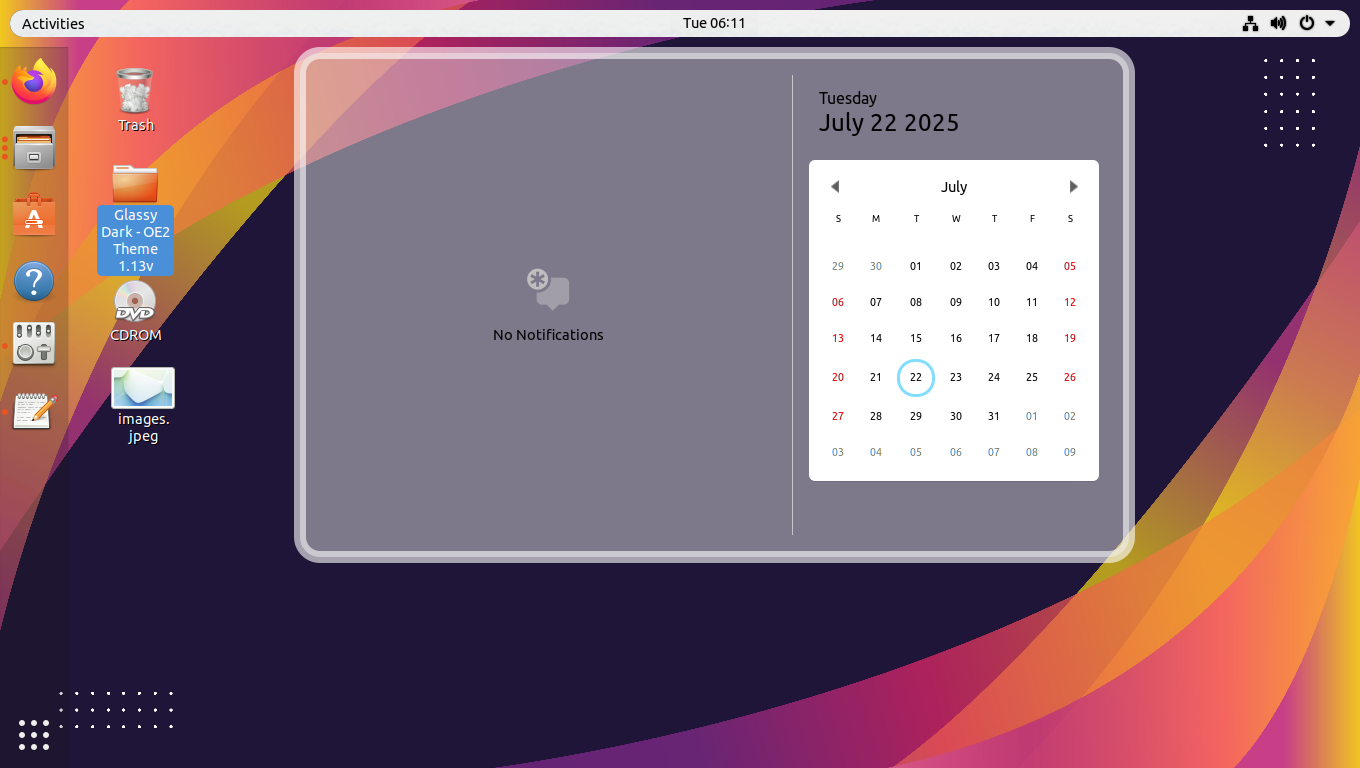Open Ubuntu Software from the dock

(34, 214)
